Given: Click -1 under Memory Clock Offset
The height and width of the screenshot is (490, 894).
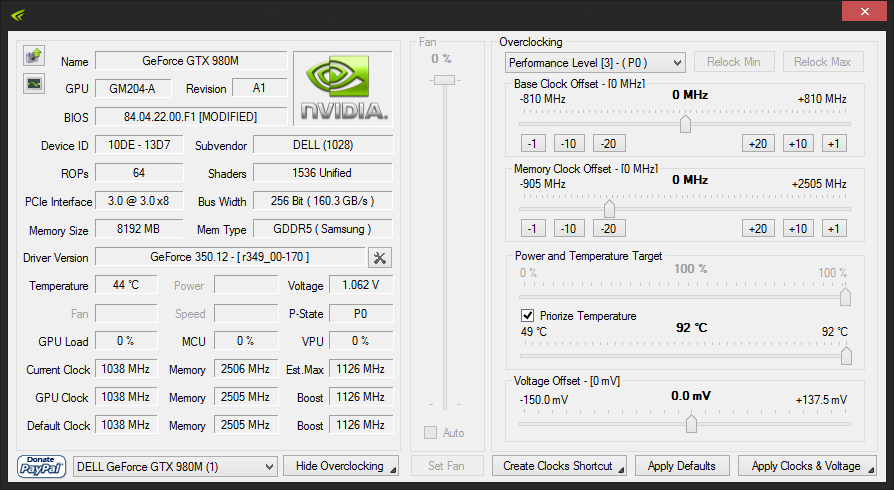Looking at the screenshot, I should (x=533, y=229).
